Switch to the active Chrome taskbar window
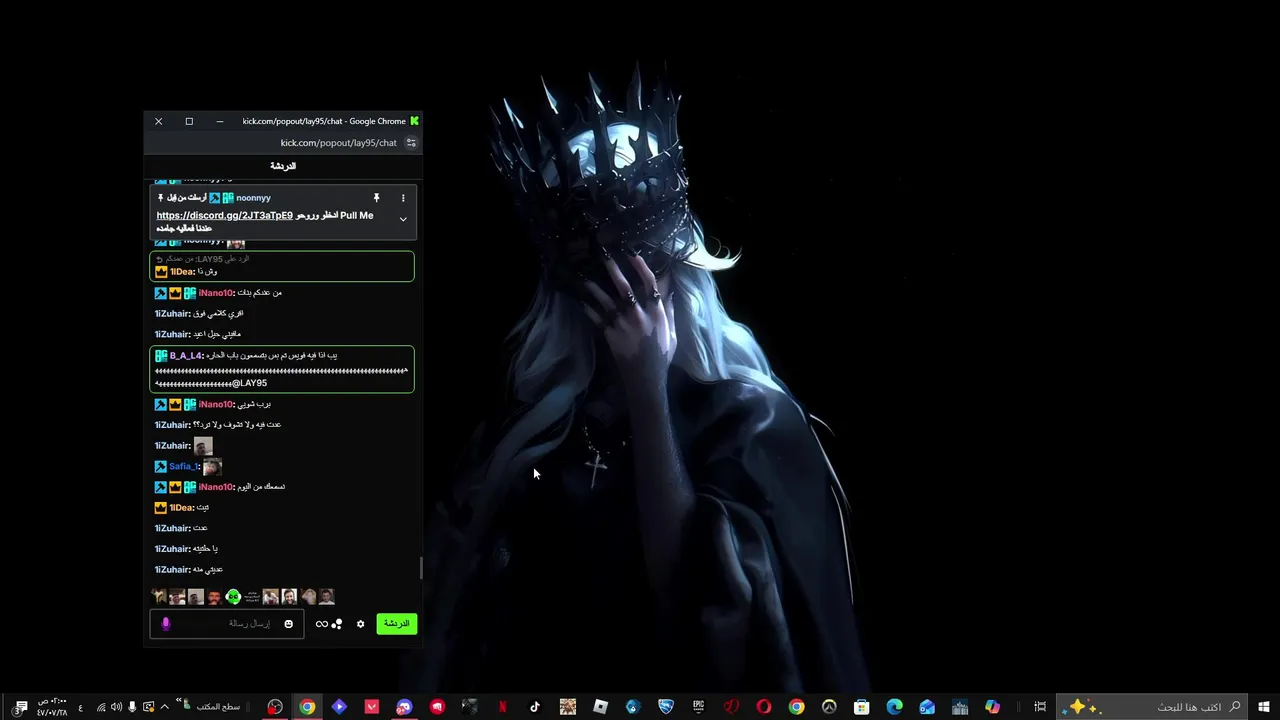Screen dimensions: 1280x720 [x=307, y=707]
